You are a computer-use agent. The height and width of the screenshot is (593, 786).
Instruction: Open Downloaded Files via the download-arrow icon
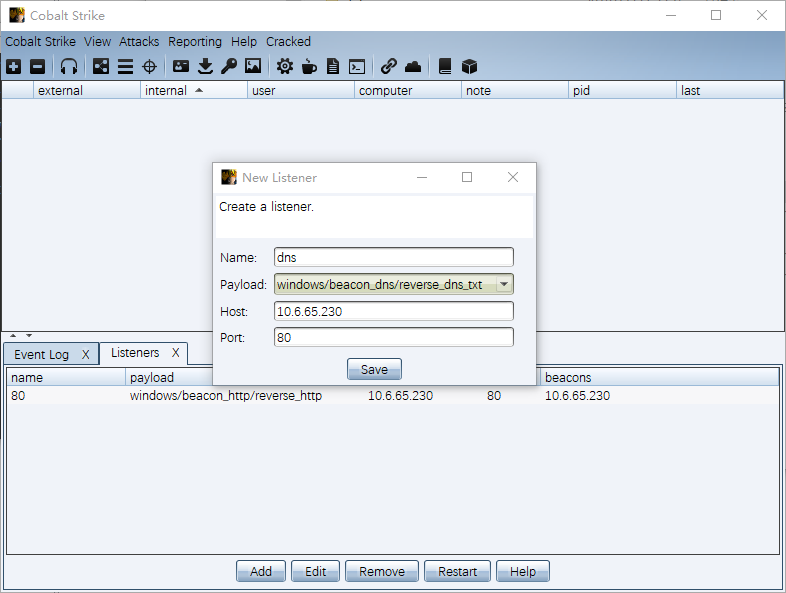(205, 66)
